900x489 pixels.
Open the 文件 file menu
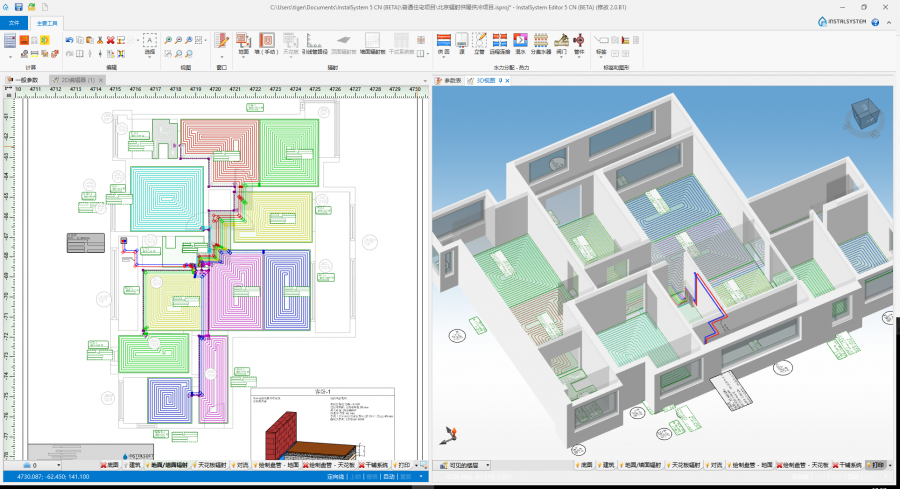tap(14, 21)
